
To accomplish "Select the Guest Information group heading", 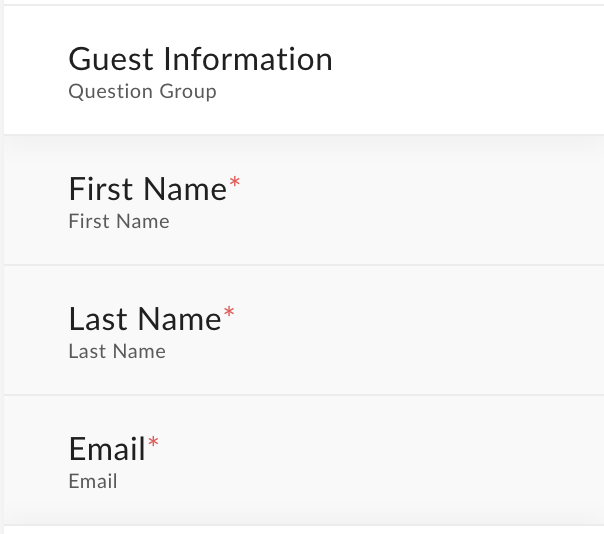I will [x=200, y=59].
